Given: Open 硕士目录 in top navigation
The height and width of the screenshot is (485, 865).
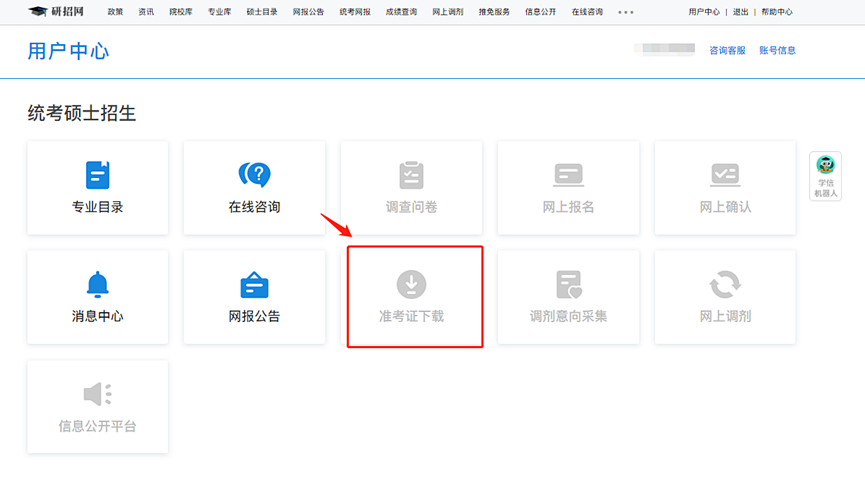Looking at the screenshot, I should point(262,12).
